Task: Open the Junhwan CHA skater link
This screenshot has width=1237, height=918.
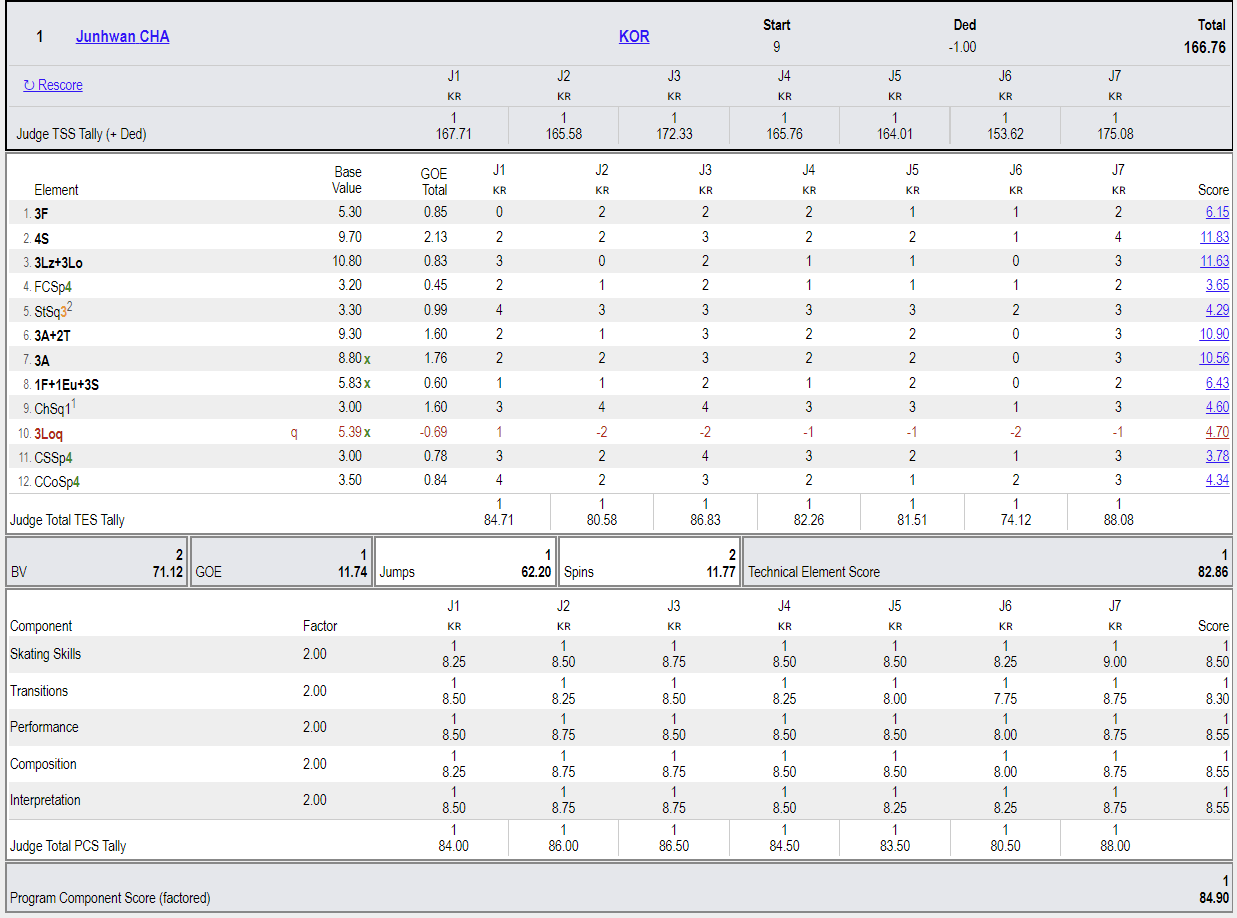Action: tap(122, 36)
